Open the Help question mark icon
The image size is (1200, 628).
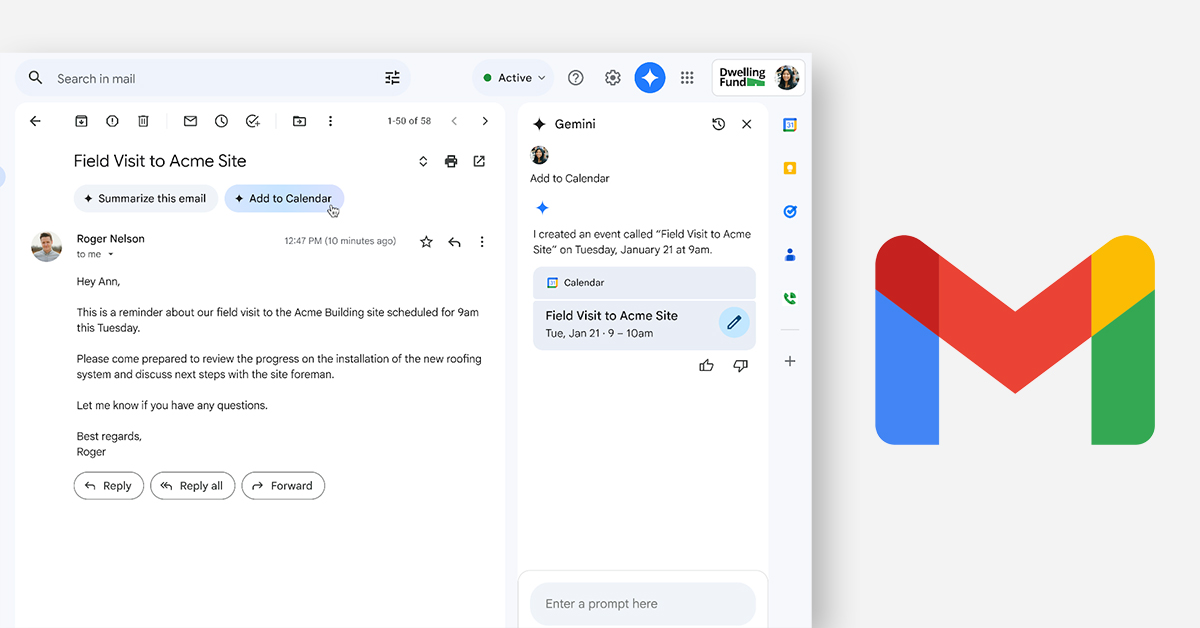pos(576,78)
